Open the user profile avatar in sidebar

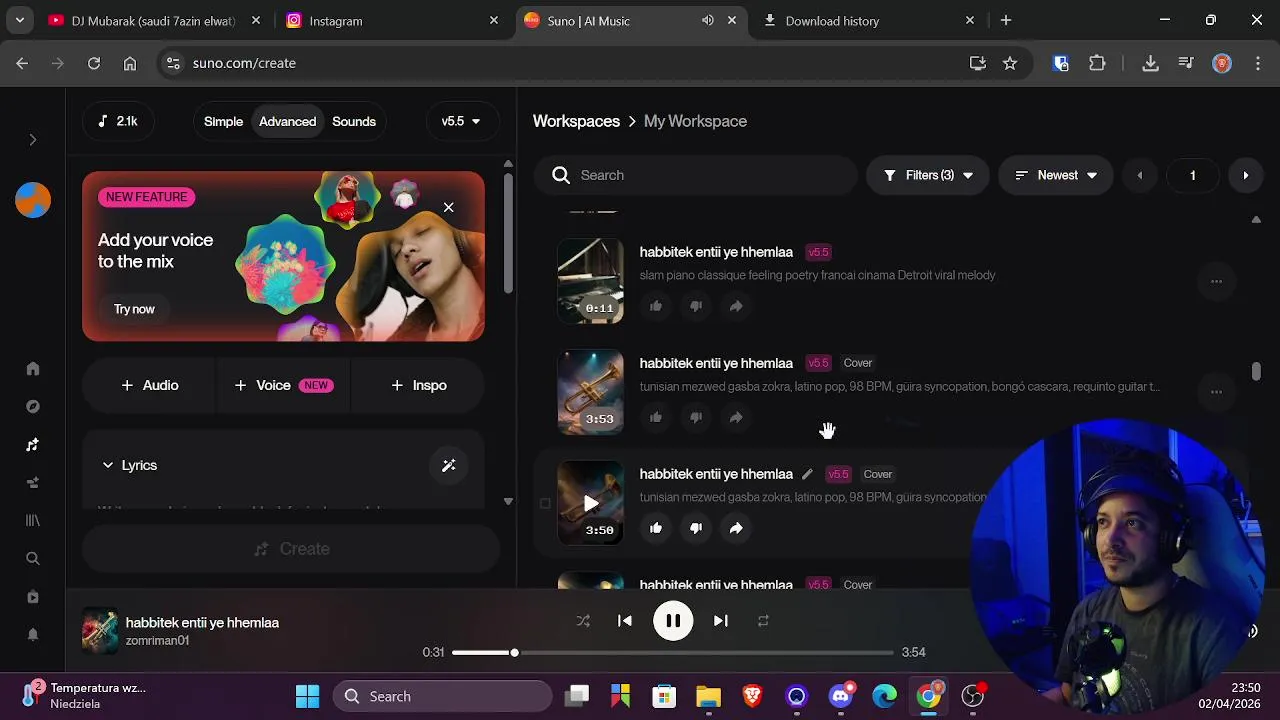click(33, 200)
